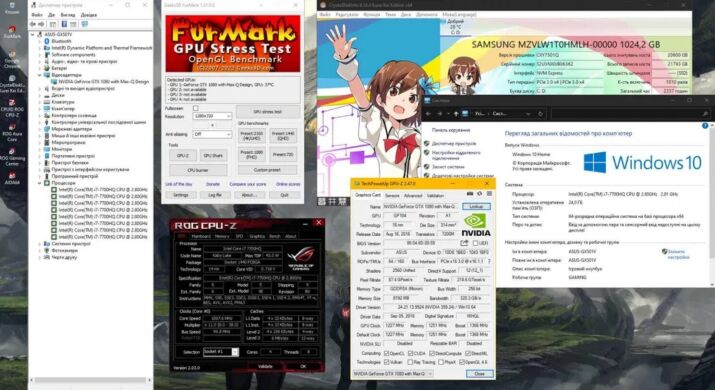Click GPU-Z BIOS export share icon
Screen dimensions: 715x390
[x=464, y=243]
